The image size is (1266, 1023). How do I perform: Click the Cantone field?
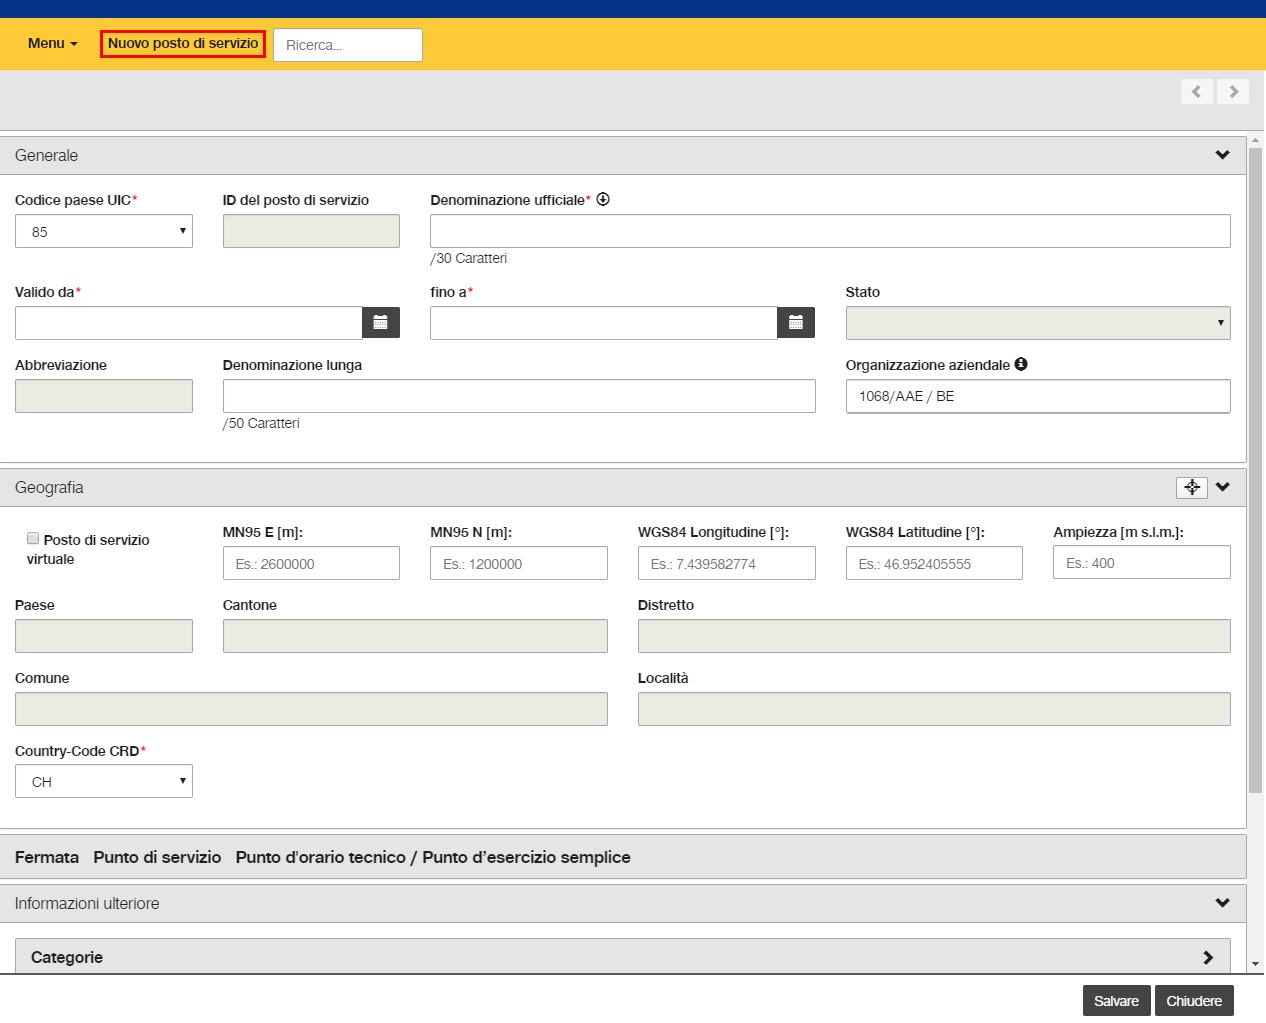click(415, 636)
